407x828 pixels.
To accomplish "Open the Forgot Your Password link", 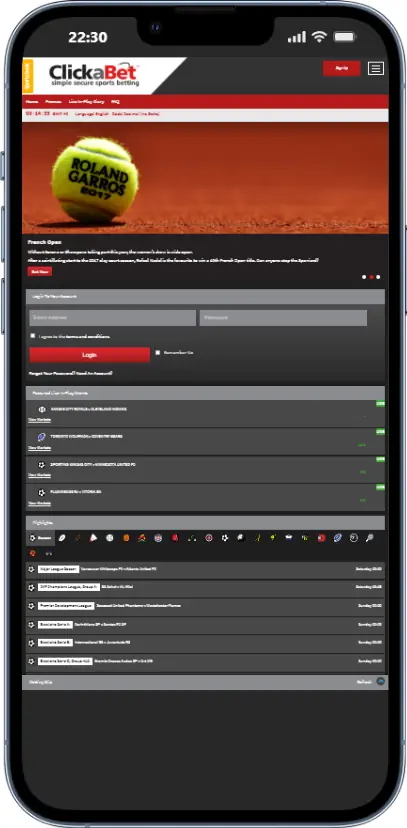I will (51, 373).
